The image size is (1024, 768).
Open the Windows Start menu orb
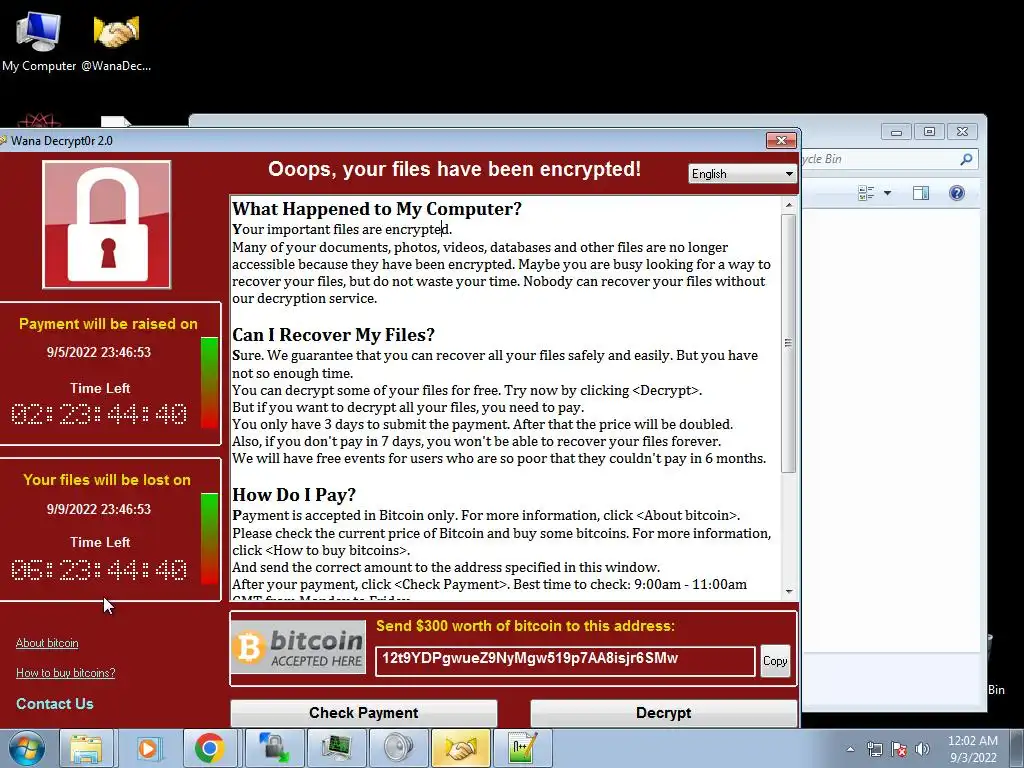tap(27, 748)
